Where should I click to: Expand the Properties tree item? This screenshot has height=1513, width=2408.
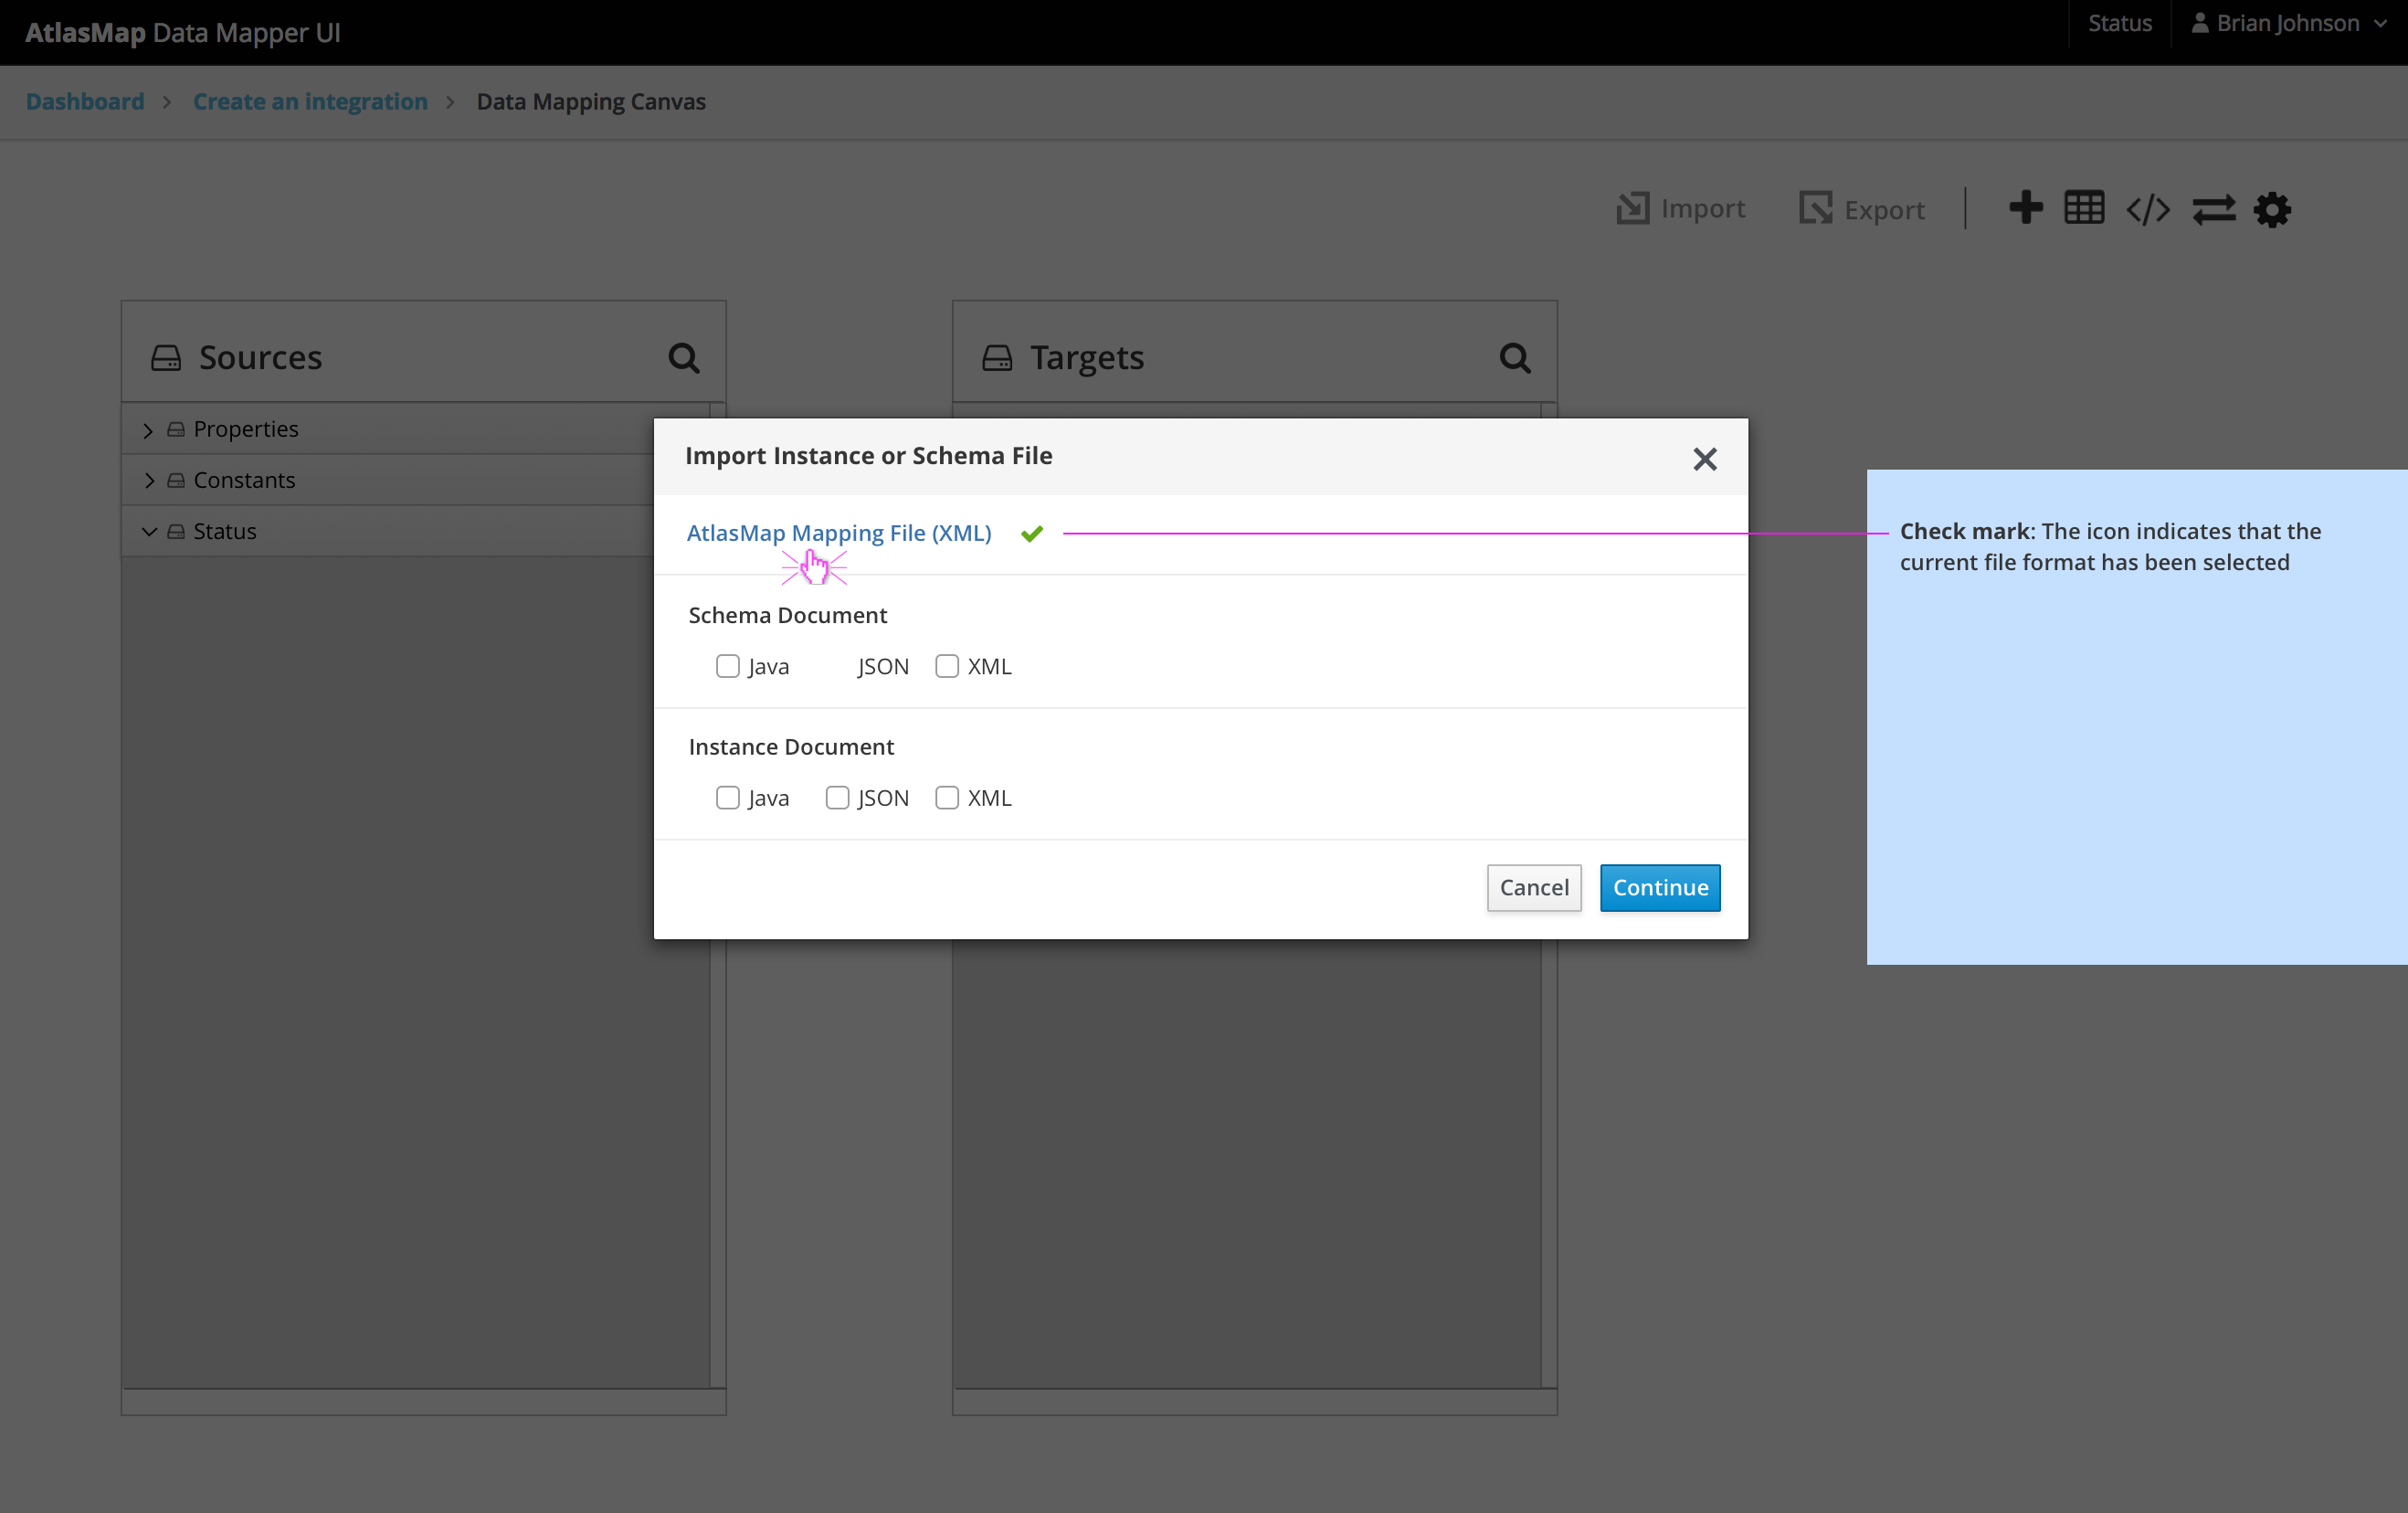[148, 429]
